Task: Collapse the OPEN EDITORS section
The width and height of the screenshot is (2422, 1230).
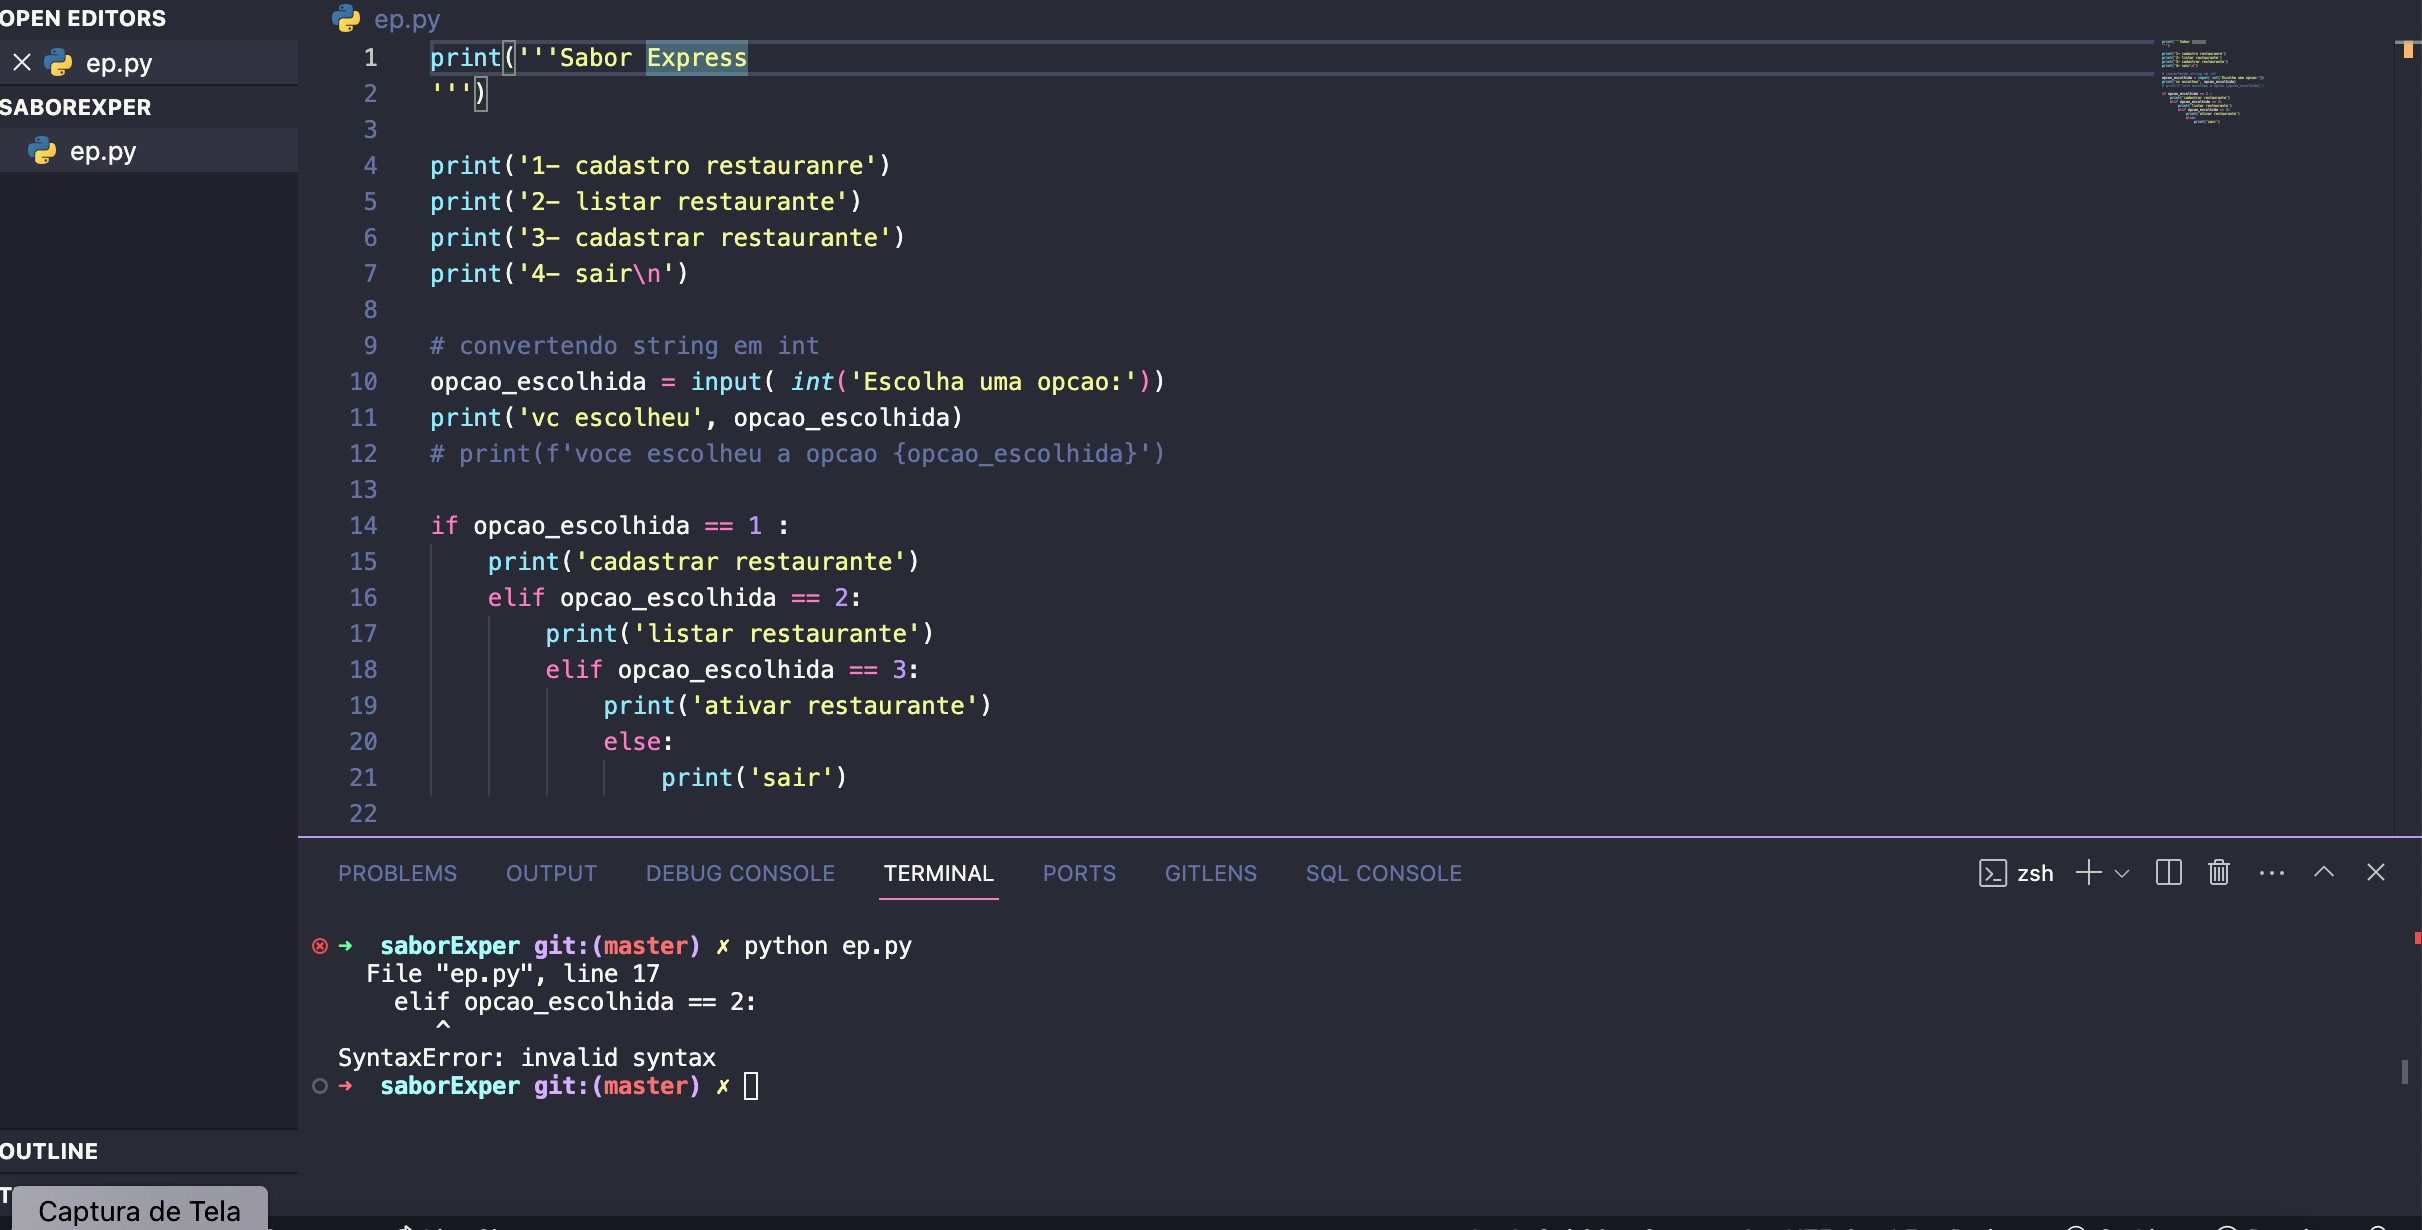Action: click(x=83, y=18)
